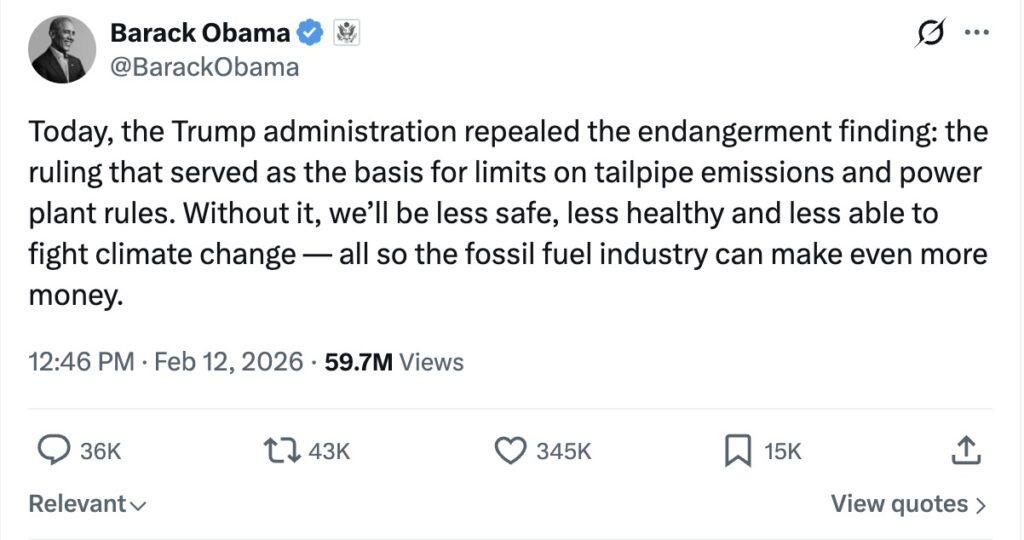Open View quotes with chevron
This screenshot has width=1024, height=540.
point(908,505)
